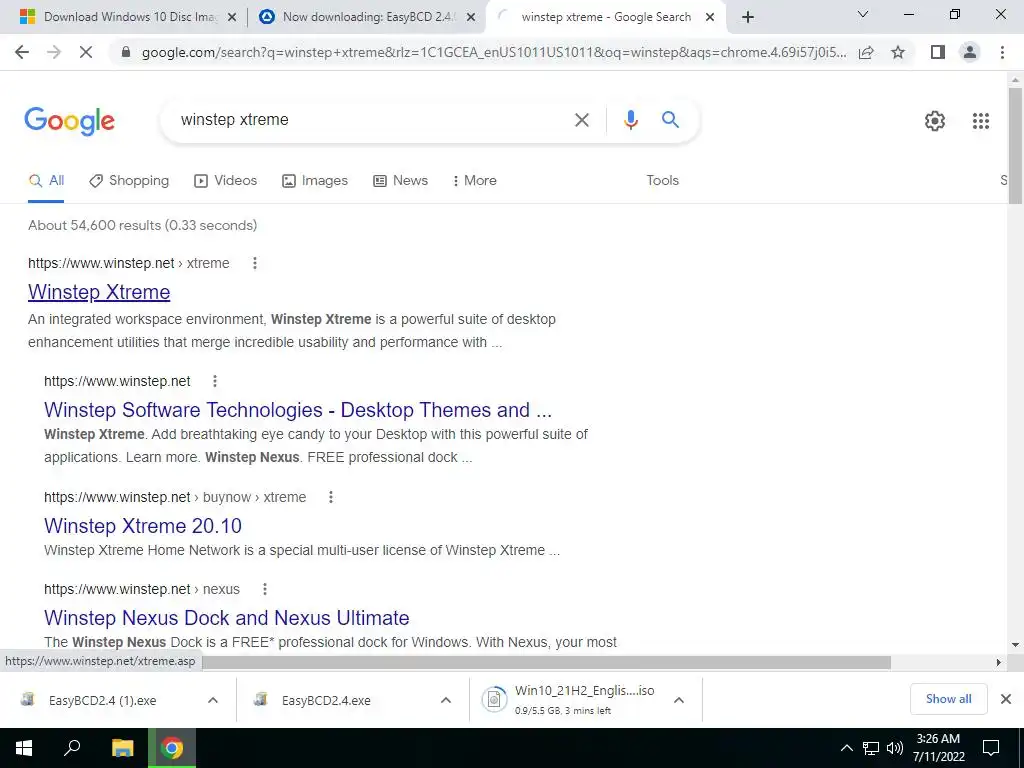Viewport: 1024px width, 768px height.
Task: Click the share page icon in address bar
Action: coord(867,52)
